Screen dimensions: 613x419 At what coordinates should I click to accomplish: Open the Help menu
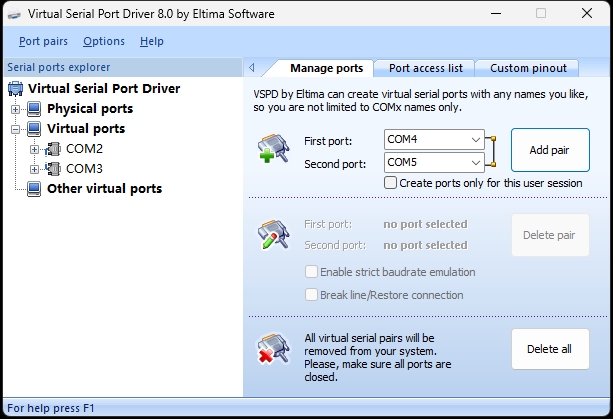tap(152, 41)
